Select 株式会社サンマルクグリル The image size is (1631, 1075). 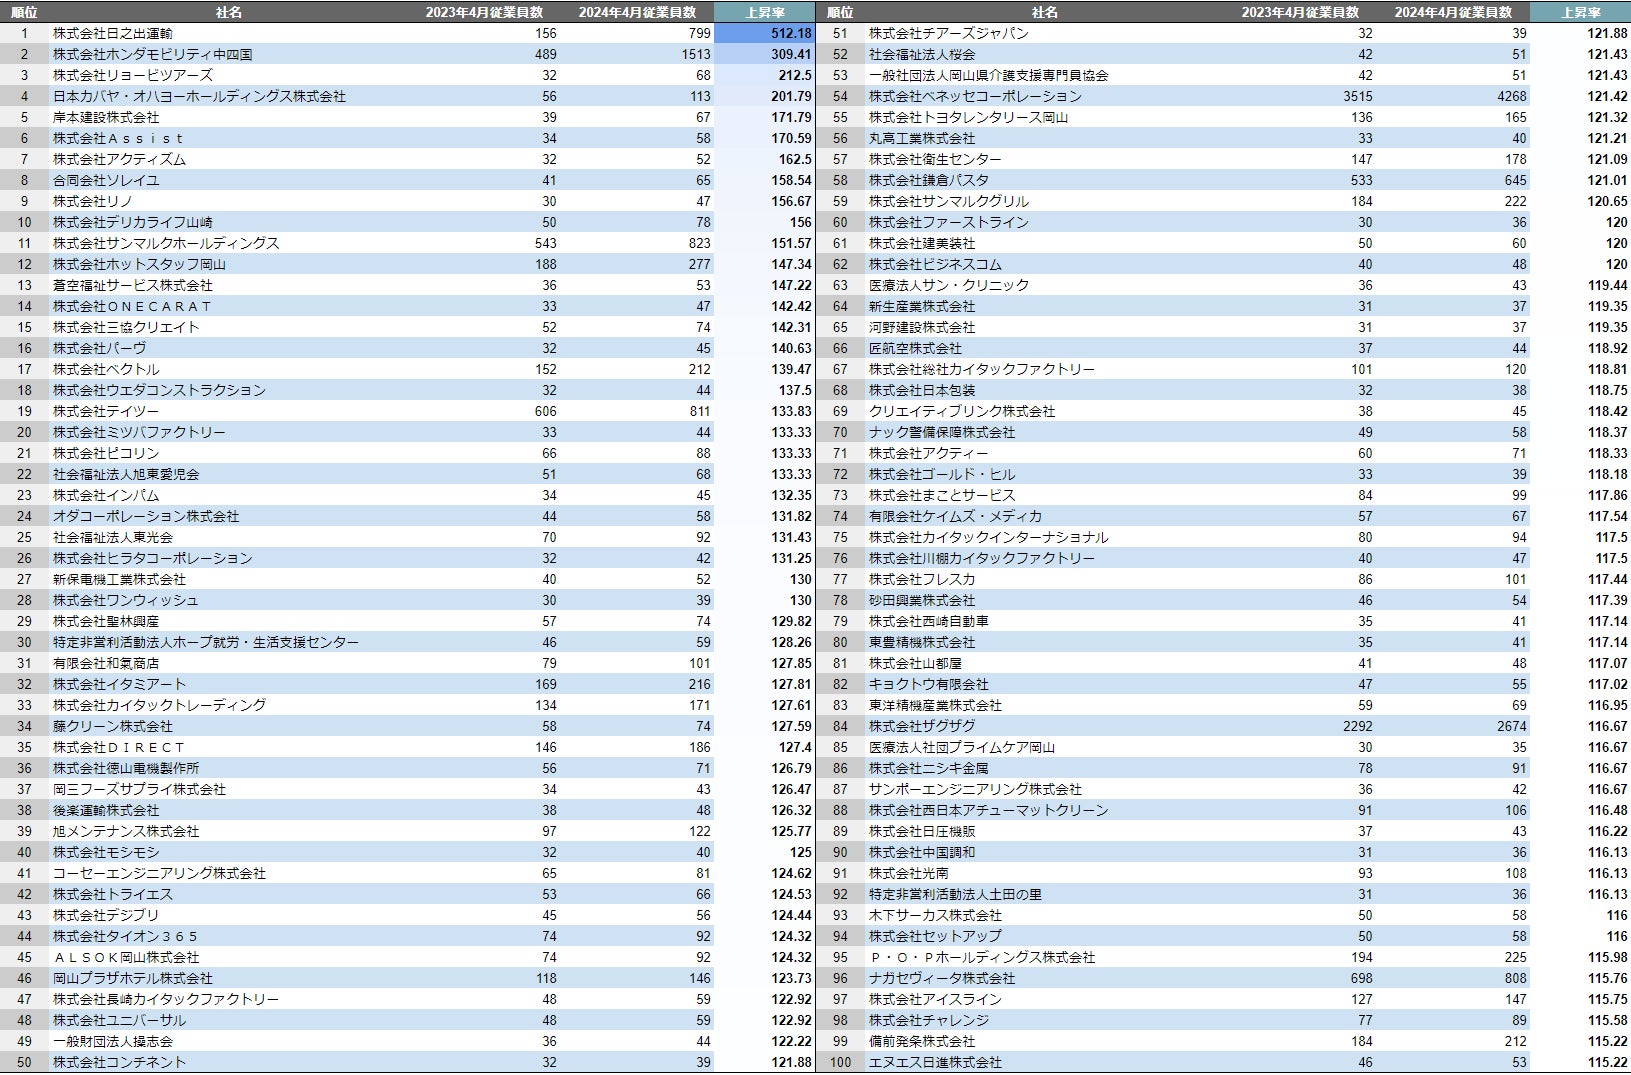(948, 201)
